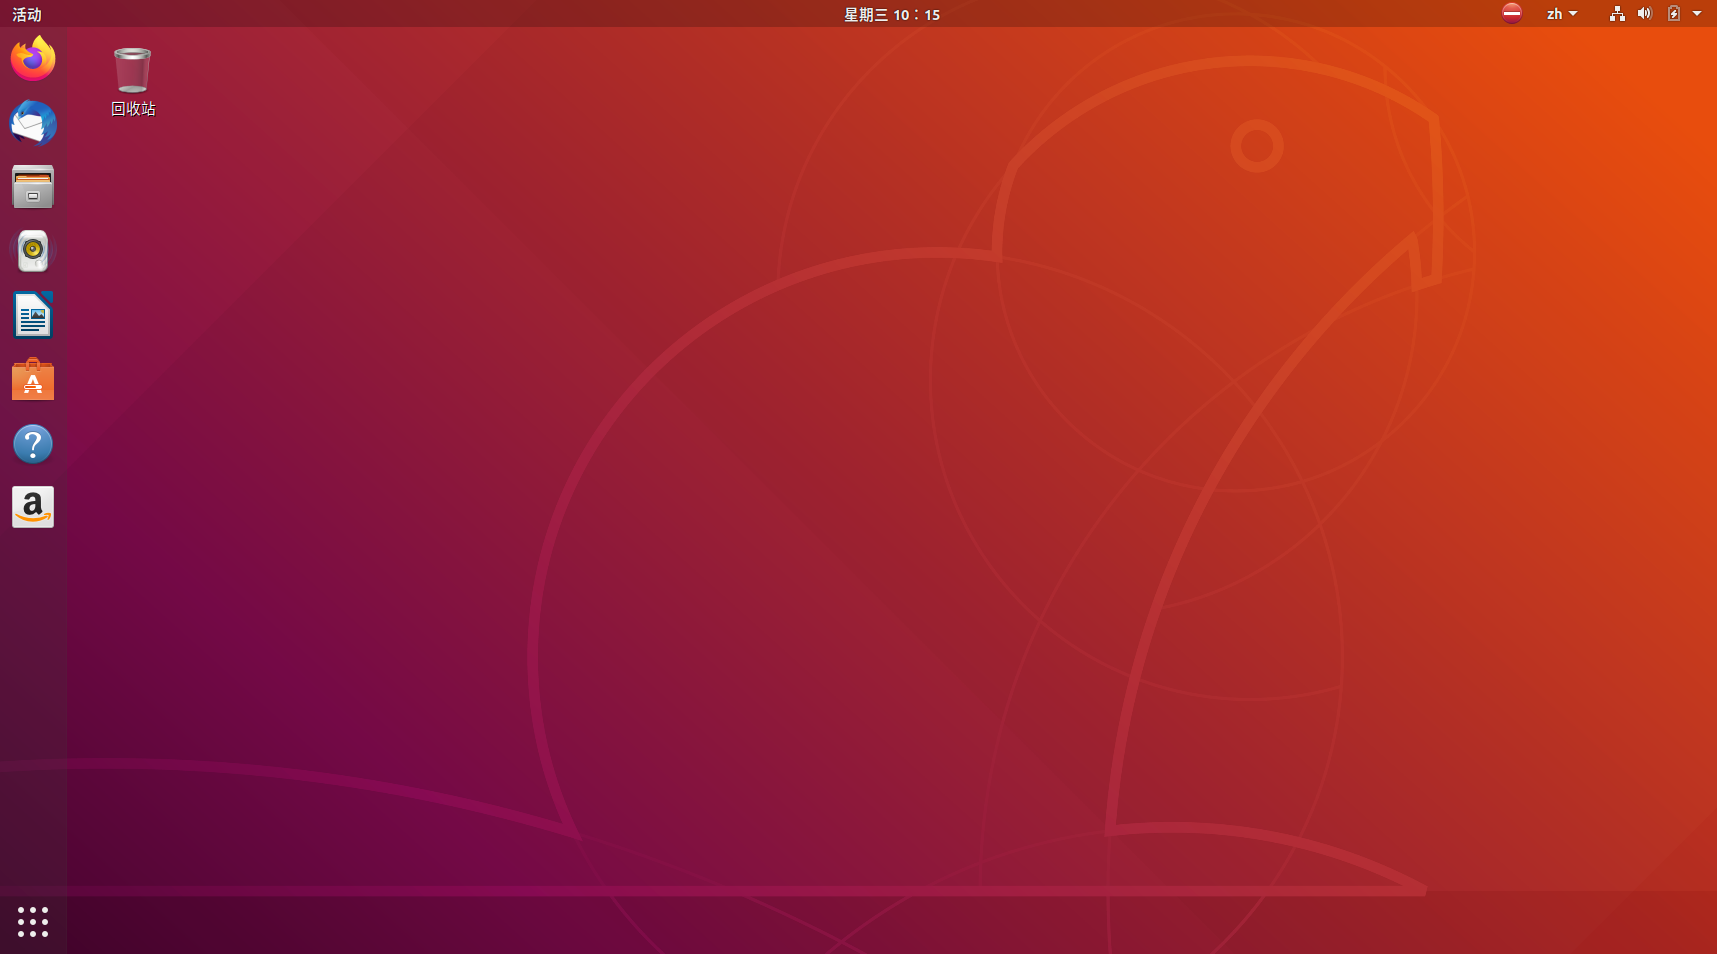The height and width of the screenshot is (954, 1717).
Task: Open LibreOffice Writer from the dock
Action: click(x=33, y=315)
